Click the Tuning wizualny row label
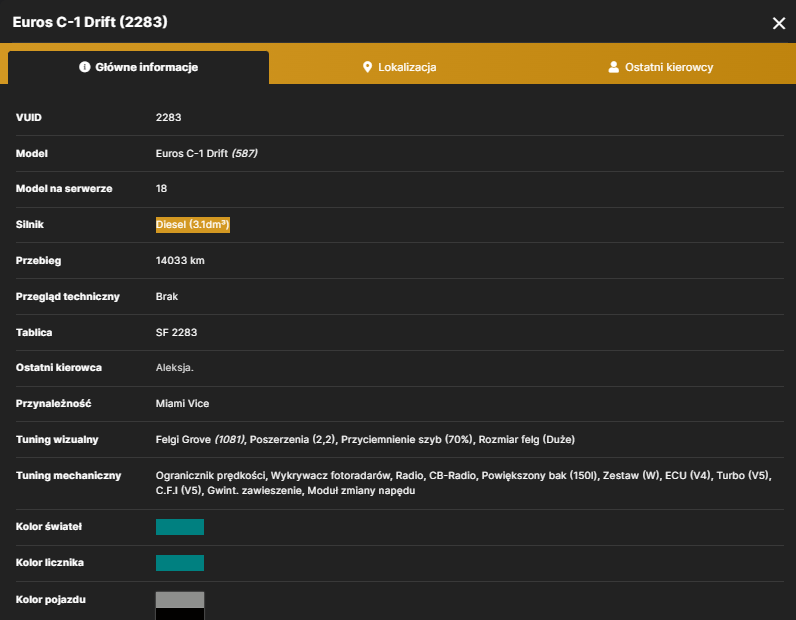This screenshot has height=620, width=796. click(57, 440)
